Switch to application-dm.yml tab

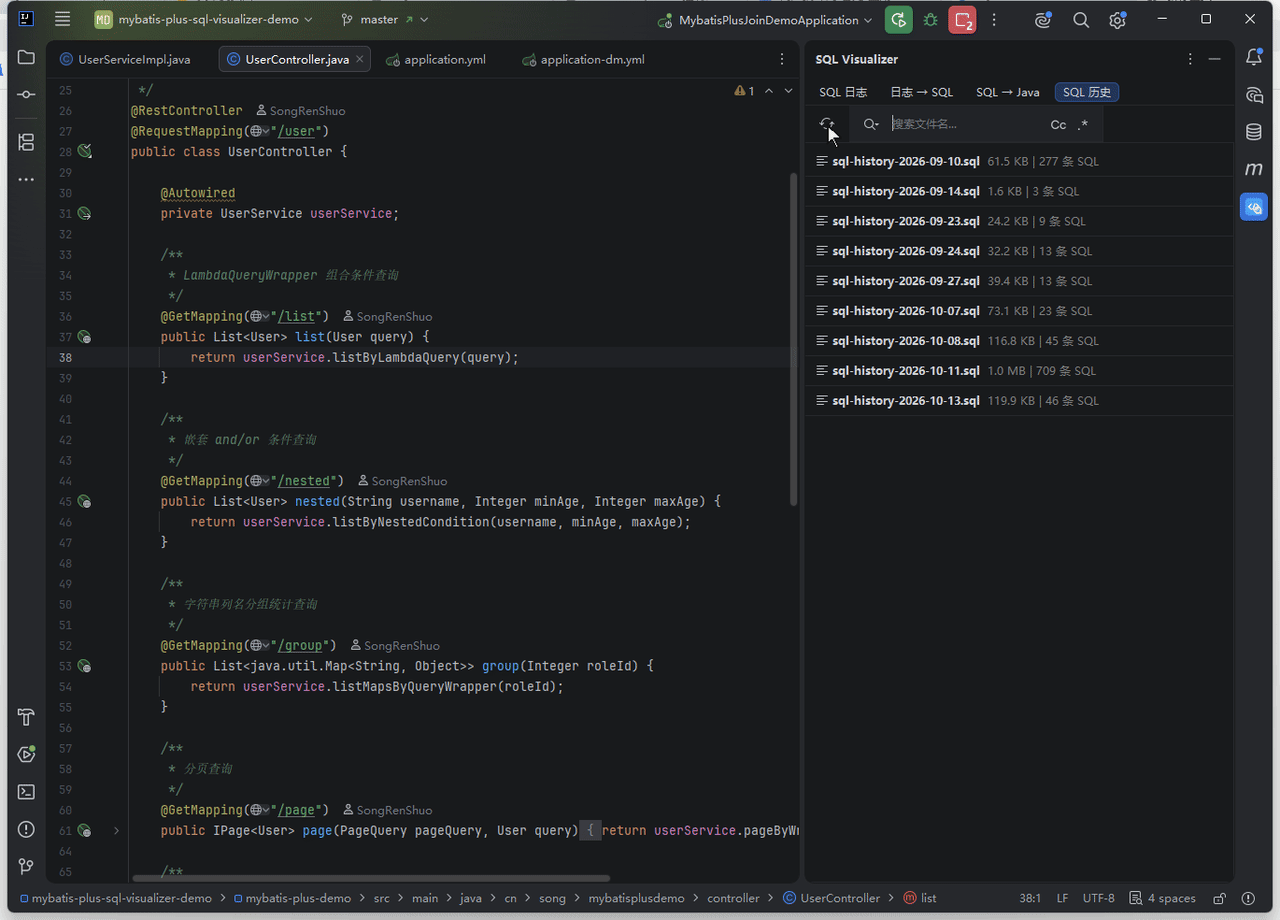pos(583,60)
